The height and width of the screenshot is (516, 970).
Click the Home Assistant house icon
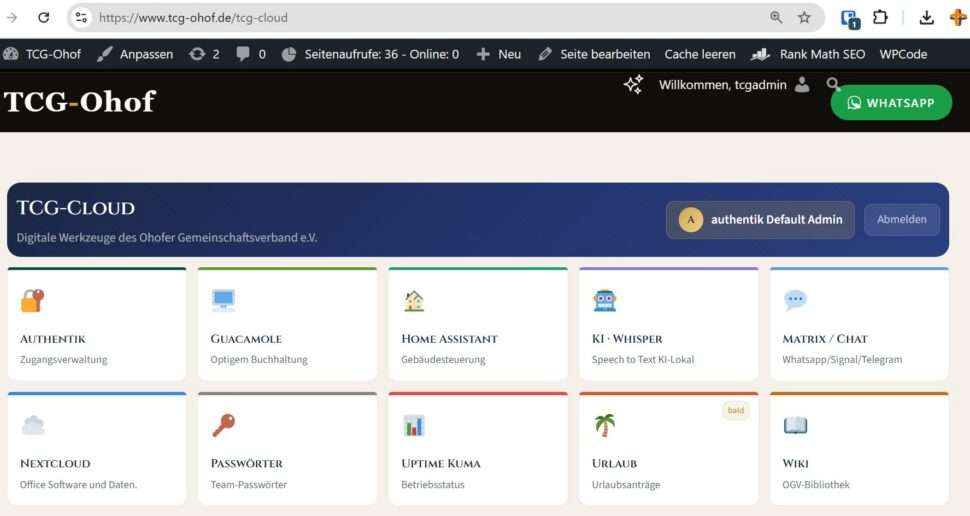click(x=414, y=301)
